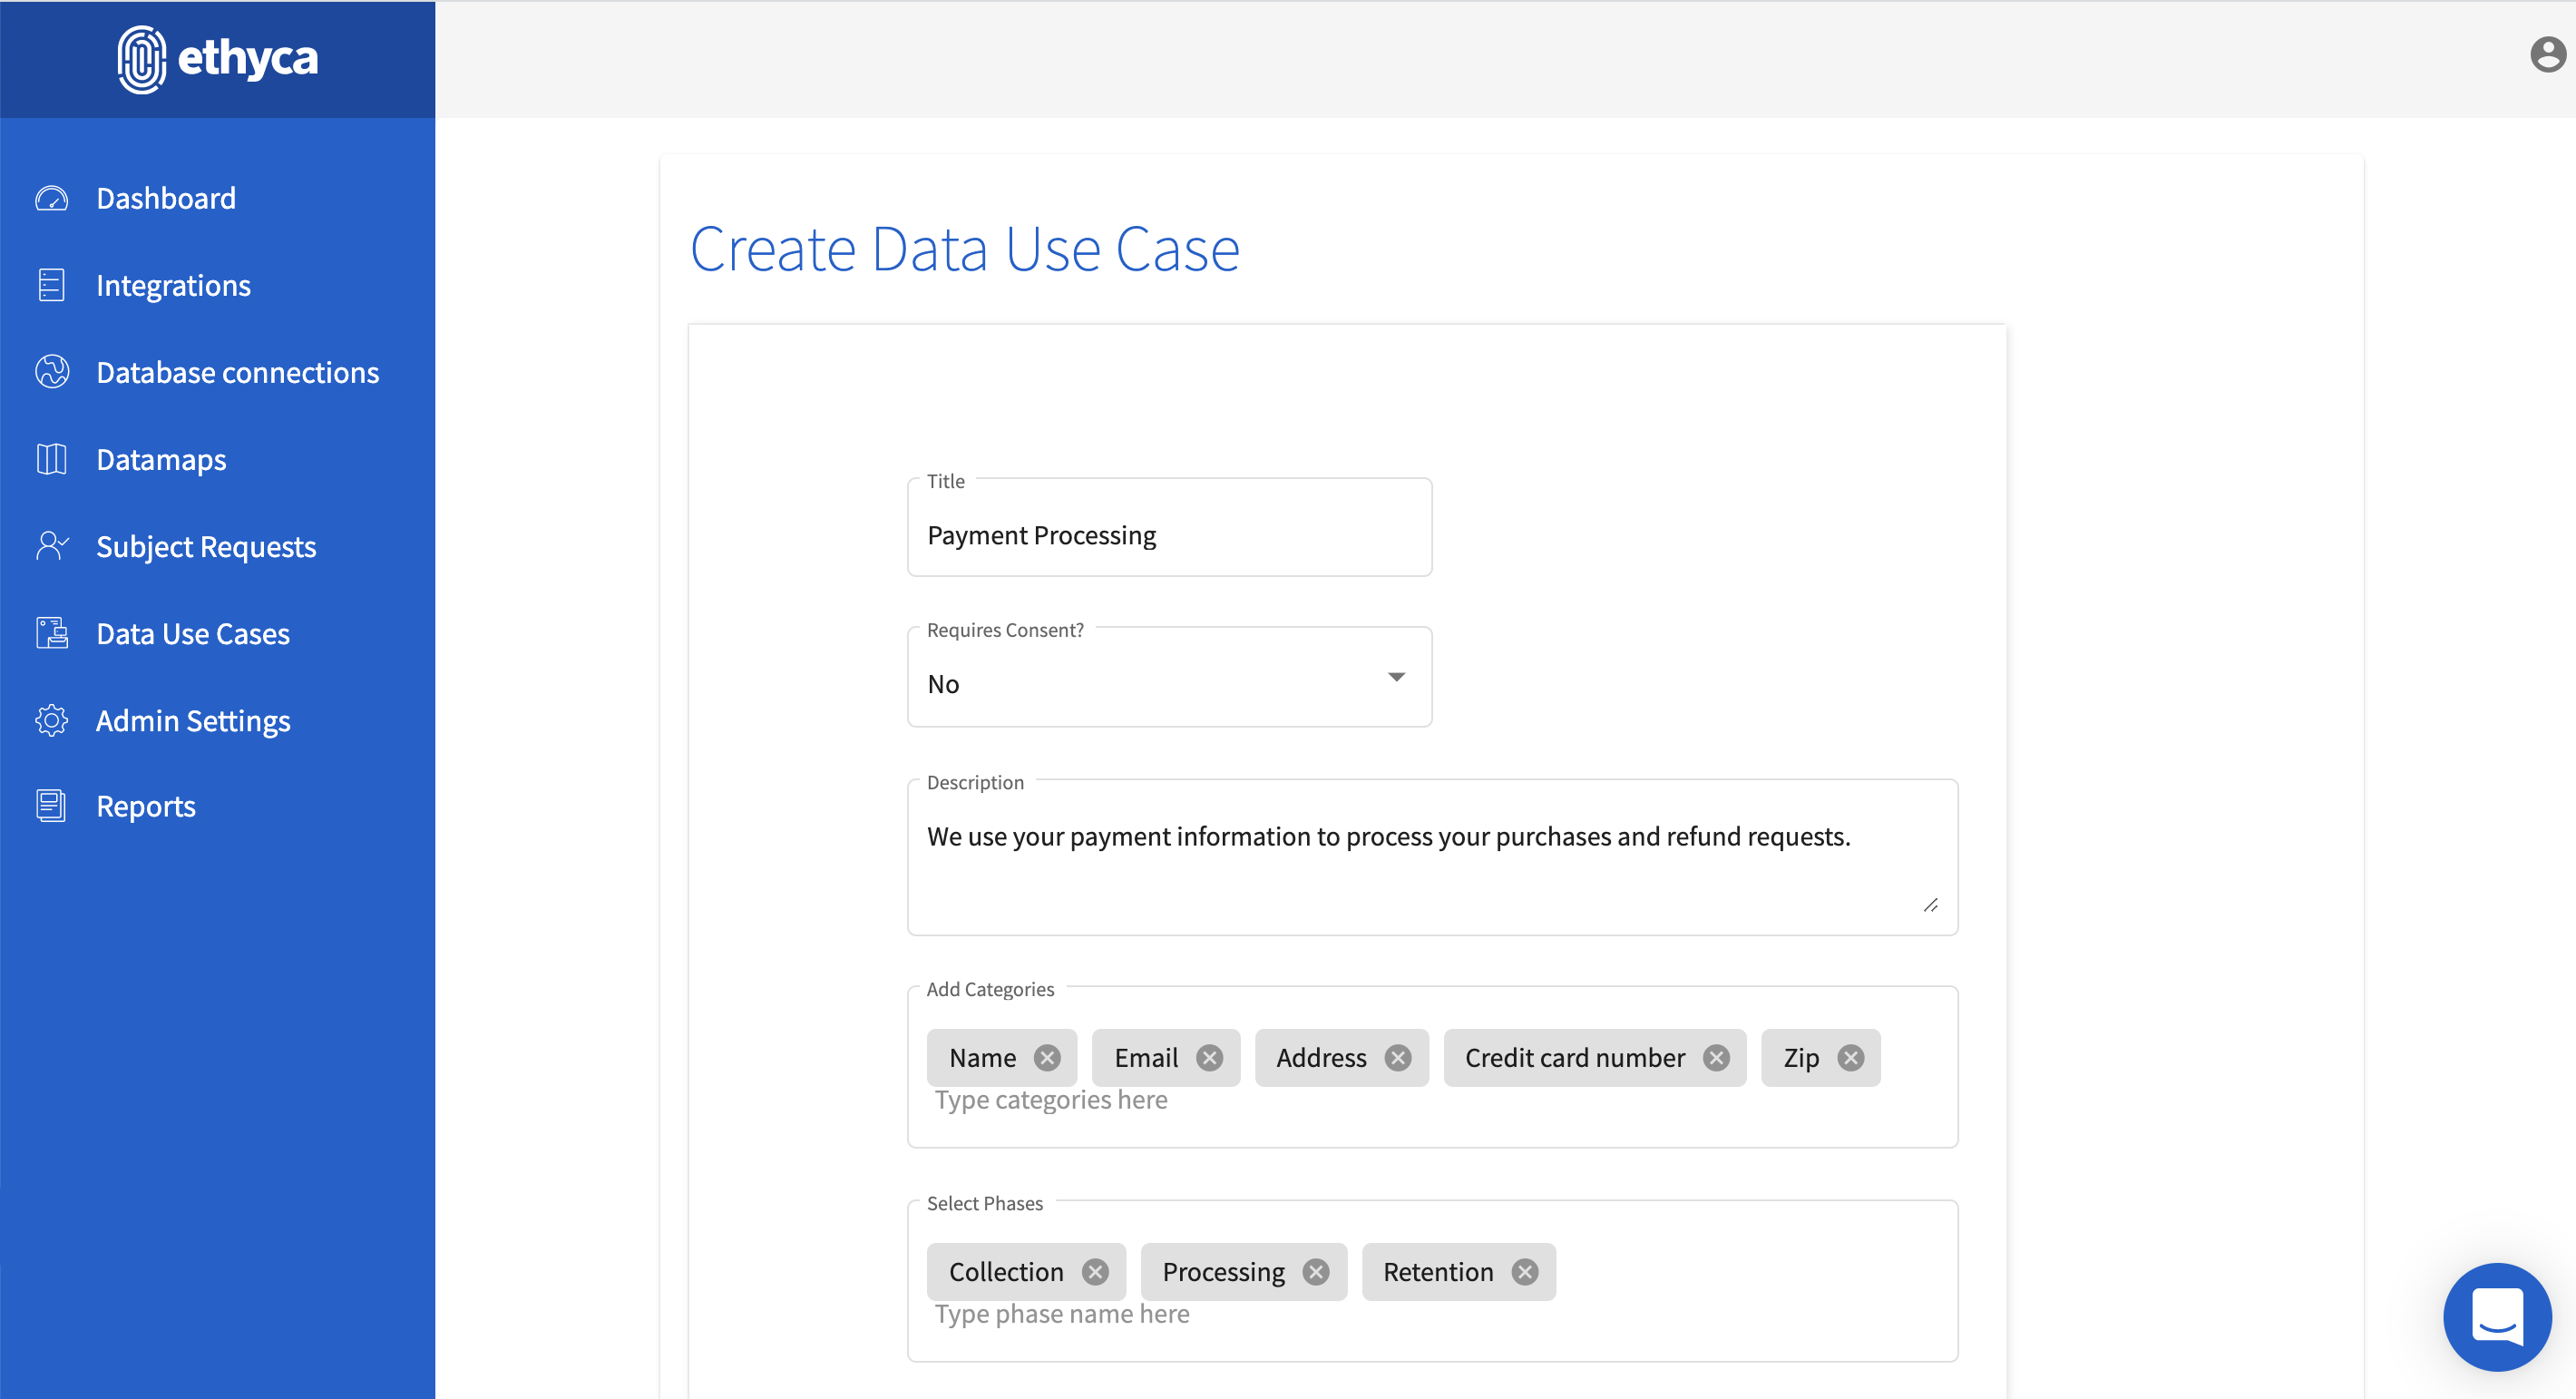This screenshot has width=2576, height=1399.
Task: Open the chat support widget
Action: (2497, 1316)
